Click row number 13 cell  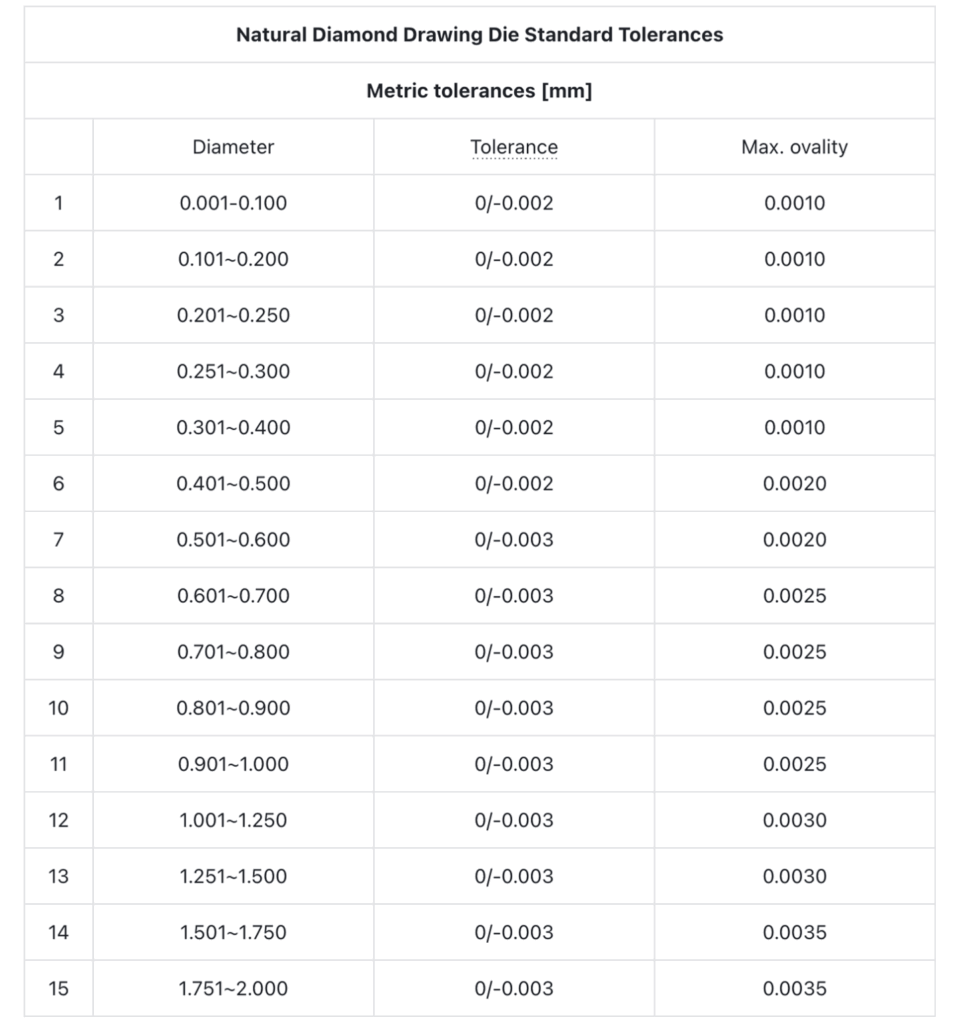pos(58,876)
